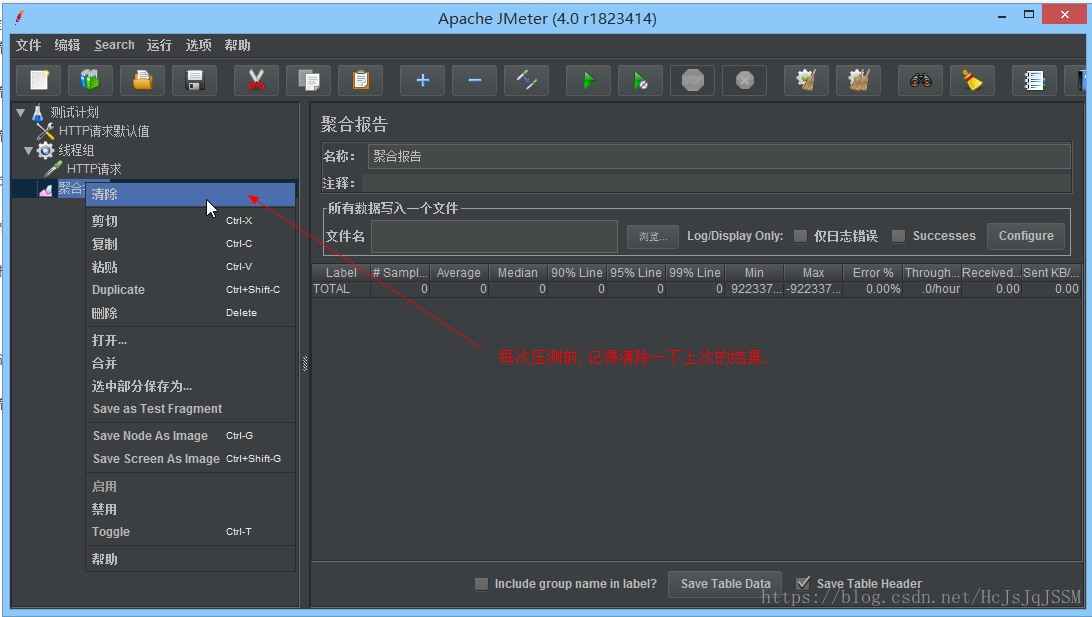Click the HTTP defaults wrench icon

click(45, 131)
